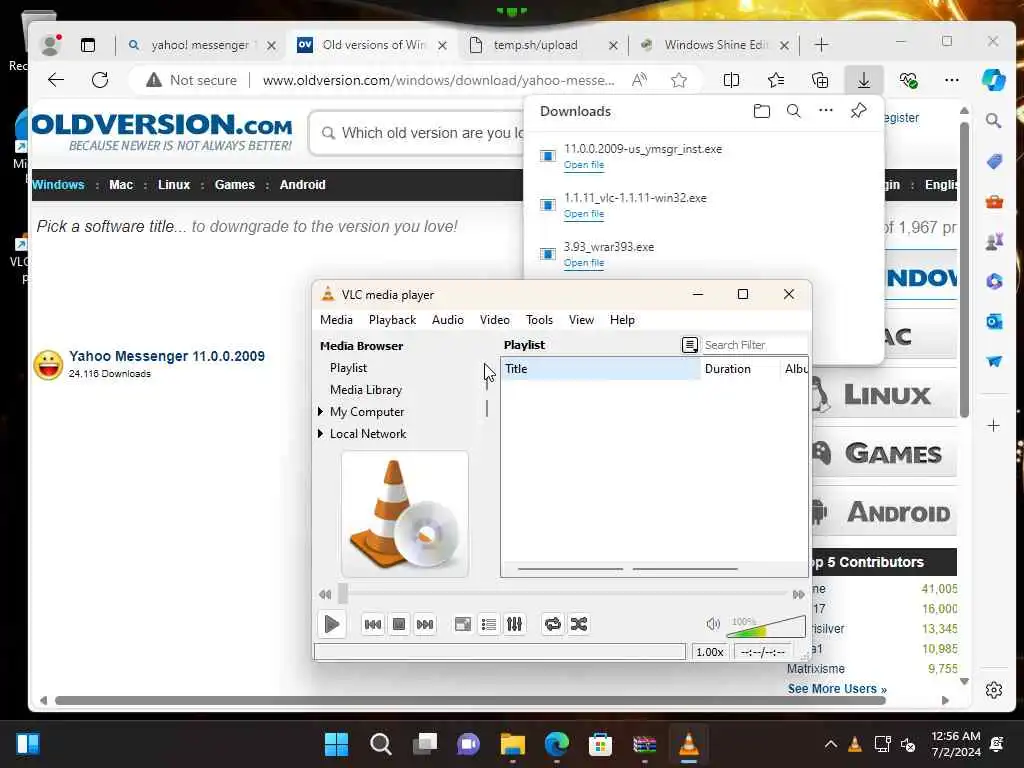Show hidden system tray icons chevron
Screen dimensions: 1024x768
point(831,744)
